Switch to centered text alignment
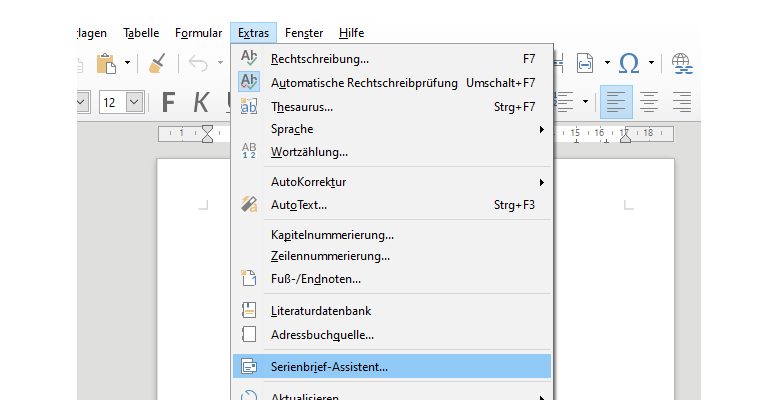Screen dimensions: 768x400 click(649, 102)
